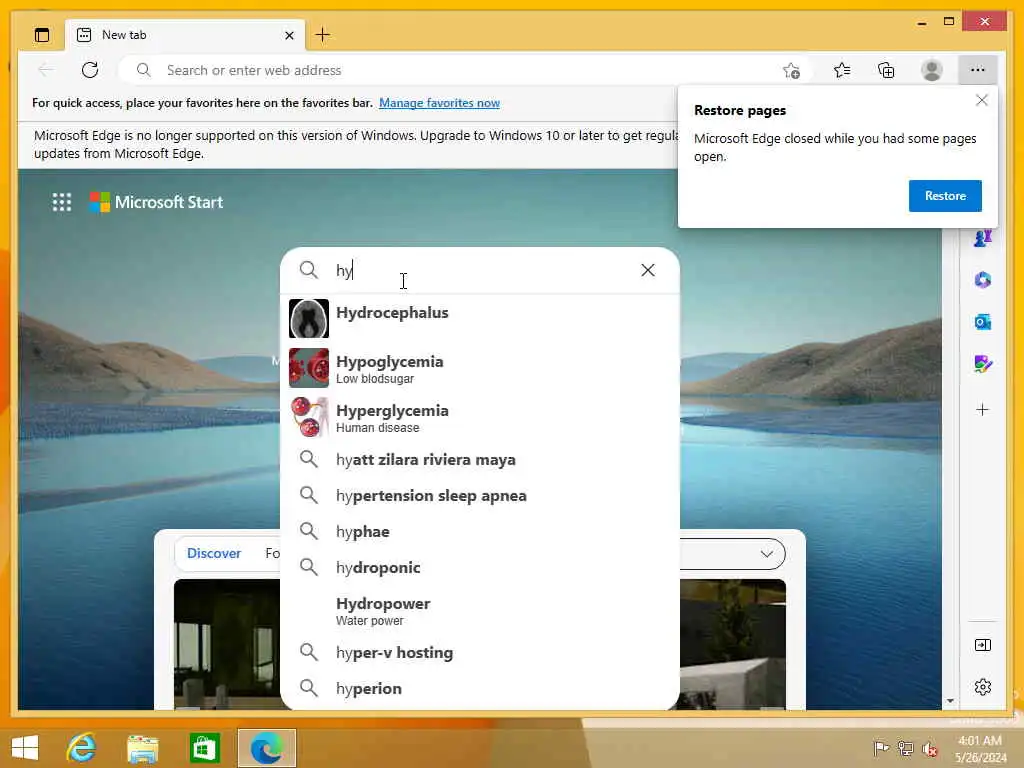Screen dimensions: 1024x768
Task: Open the Microsoft 365 sidebar icon
Action: pos(983,280)
